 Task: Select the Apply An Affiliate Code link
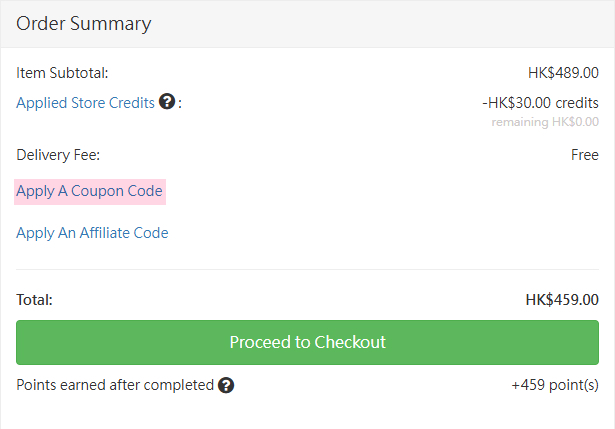pyautogui.click(x=92, y=233)
